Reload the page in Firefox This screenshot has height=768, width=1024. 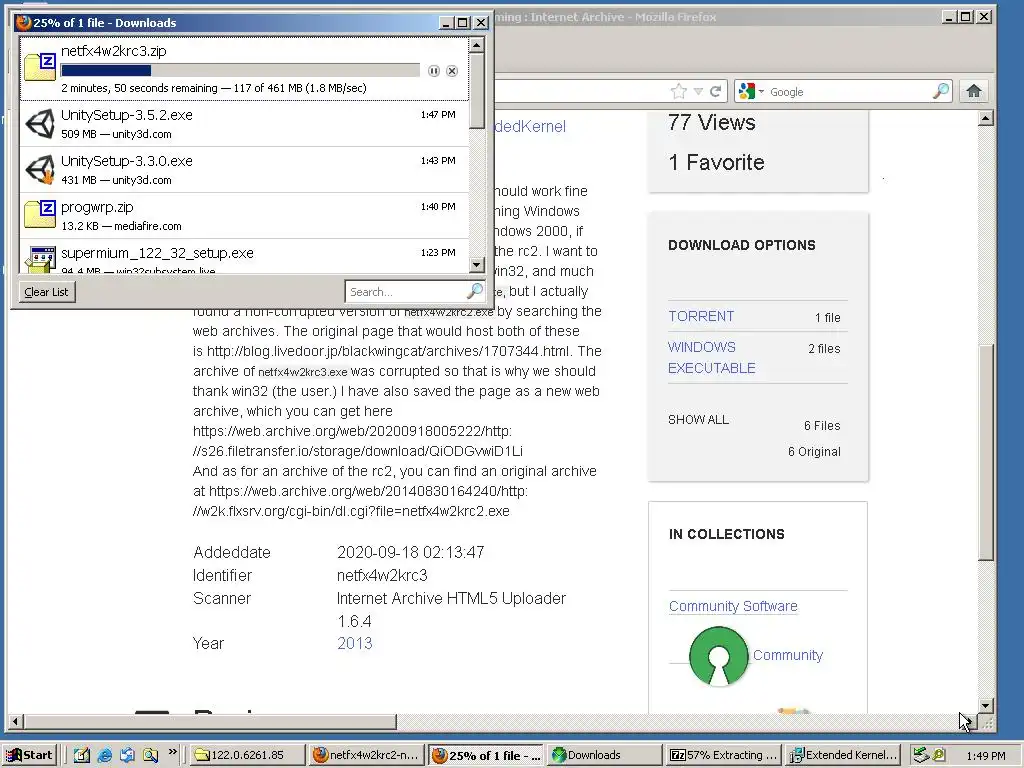pos(715,91)
